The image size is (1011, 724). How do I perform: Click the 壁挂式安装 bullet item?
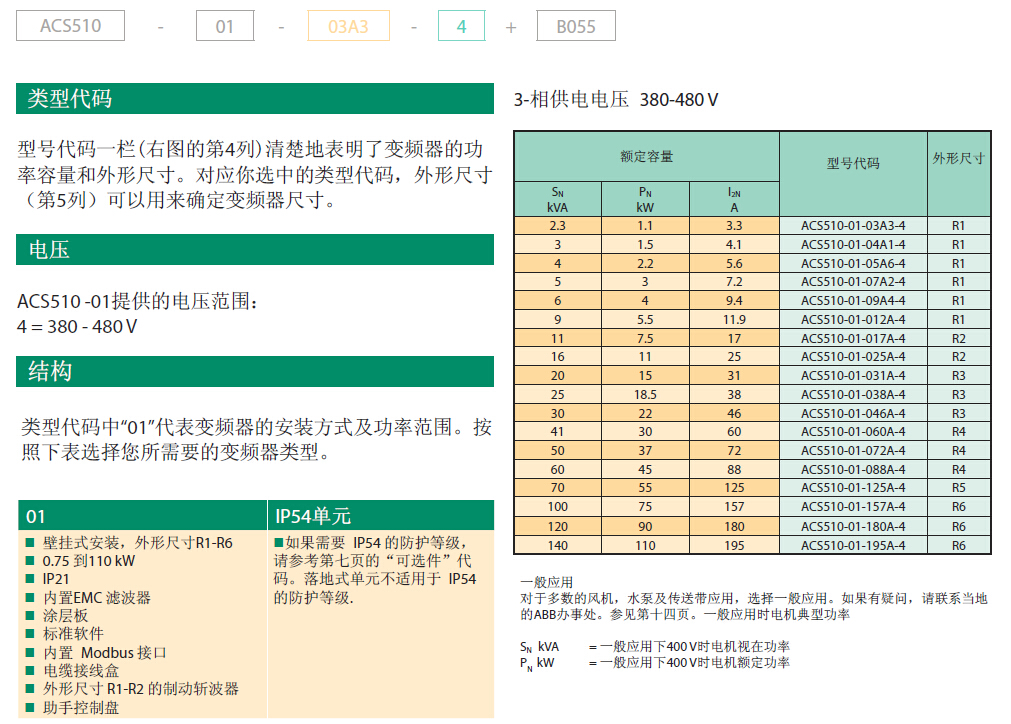[129, 543]
